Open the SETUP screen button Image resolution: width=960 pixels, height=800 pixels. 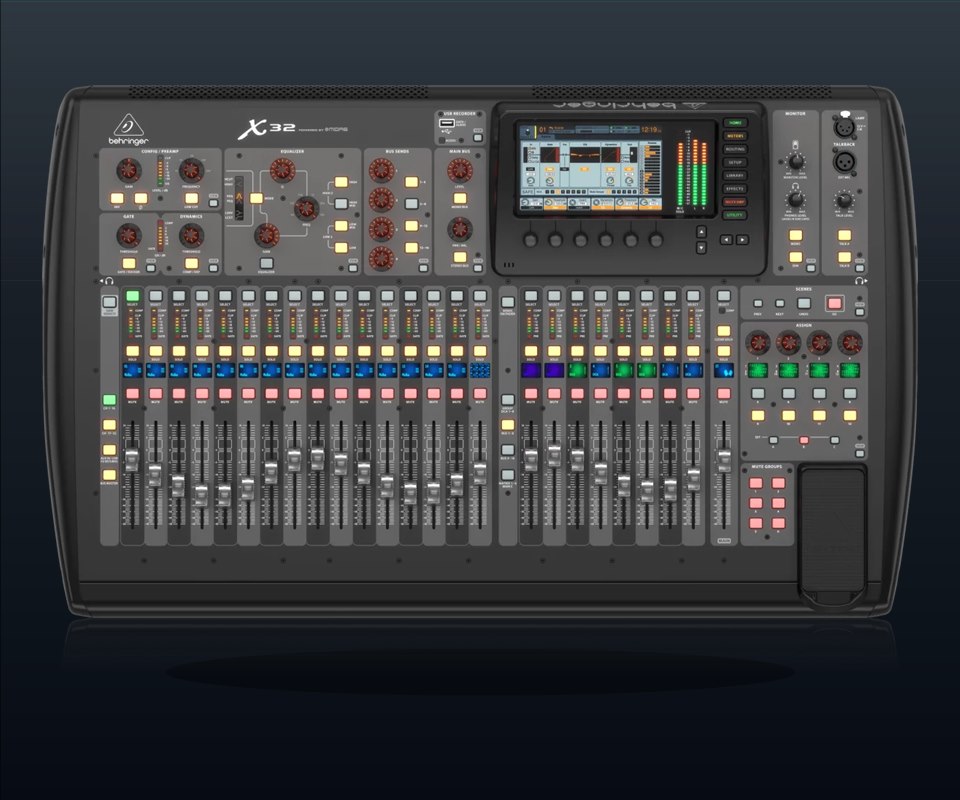[735, 162]
